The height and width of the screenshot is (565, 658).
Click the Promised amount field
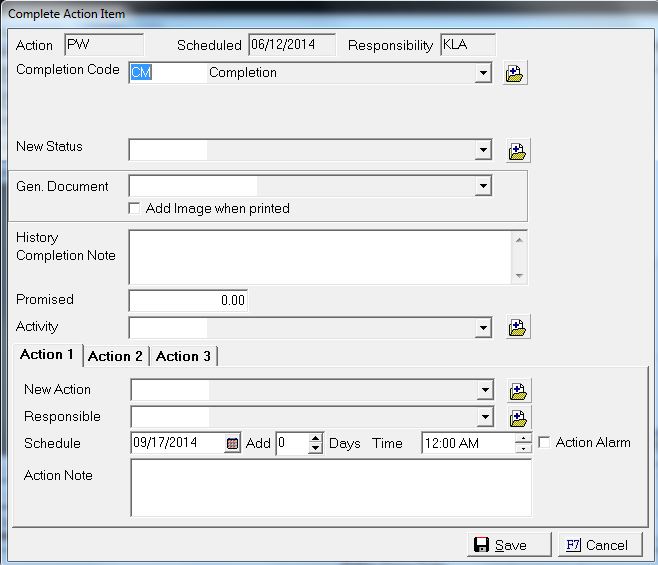pos(188,300)
